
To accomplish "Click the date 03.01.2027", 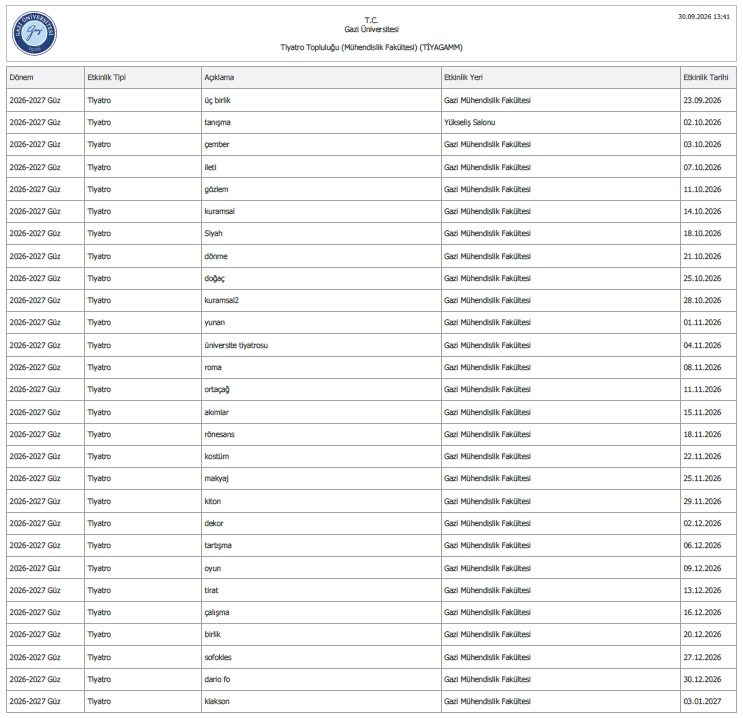I will click(x=702, y=701).
